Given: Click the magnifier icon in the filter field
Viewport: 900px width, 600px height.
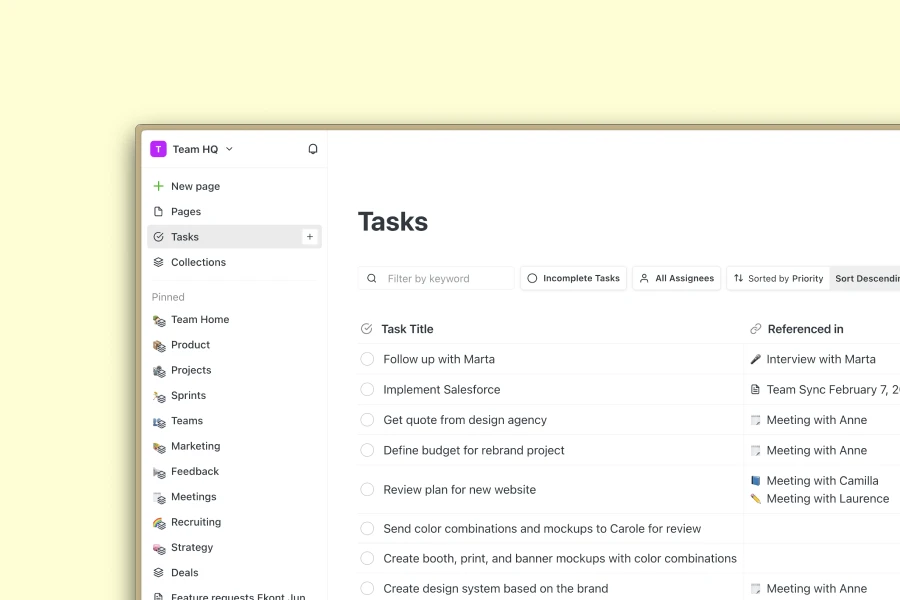Looking at the screenshot, I should click(371, 278).
